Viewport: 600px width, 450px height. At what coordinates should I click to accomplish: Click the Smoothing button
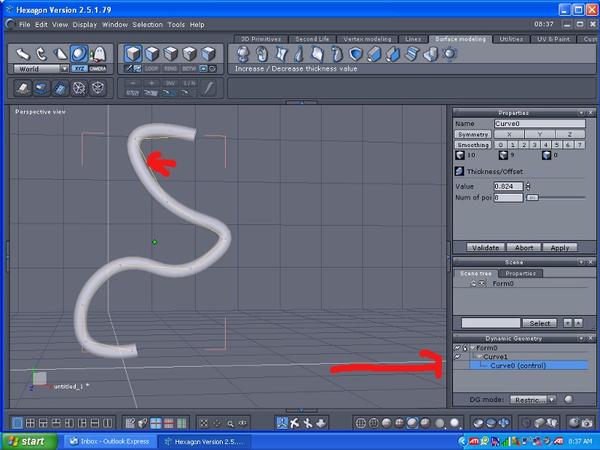coord(473,145)
